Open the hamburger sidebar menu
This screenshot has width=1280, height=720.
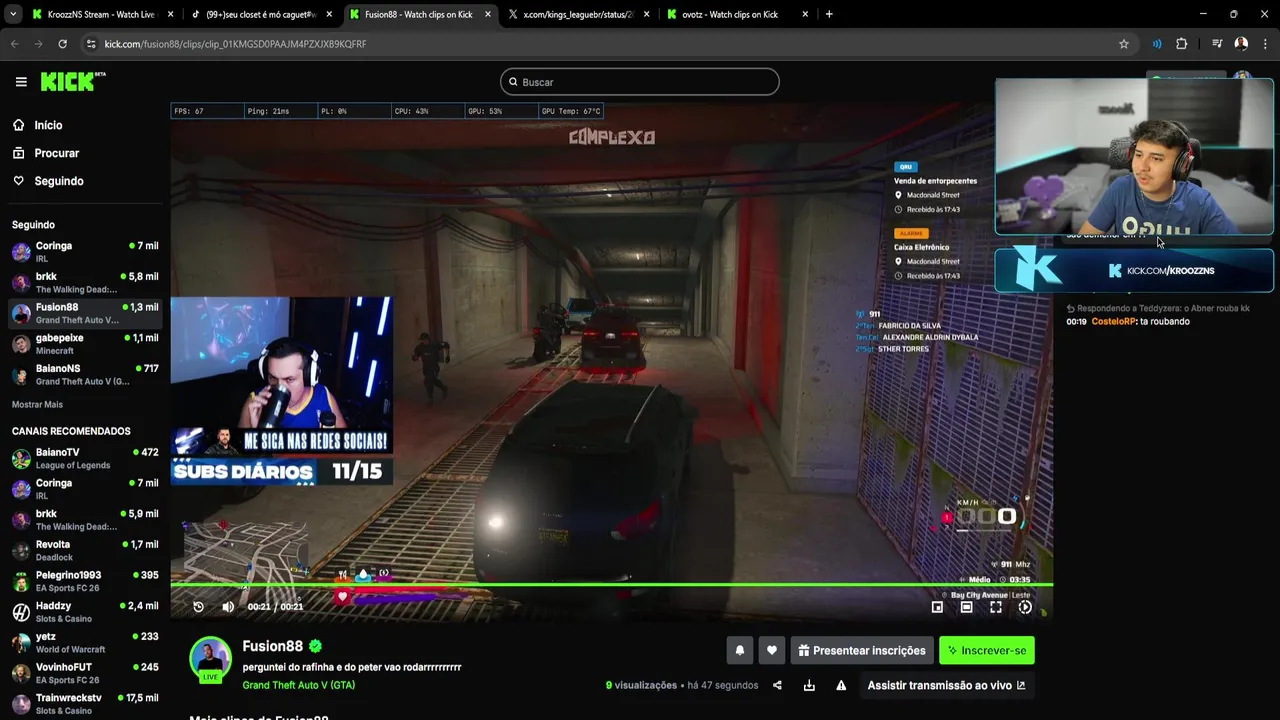point(21,82)
